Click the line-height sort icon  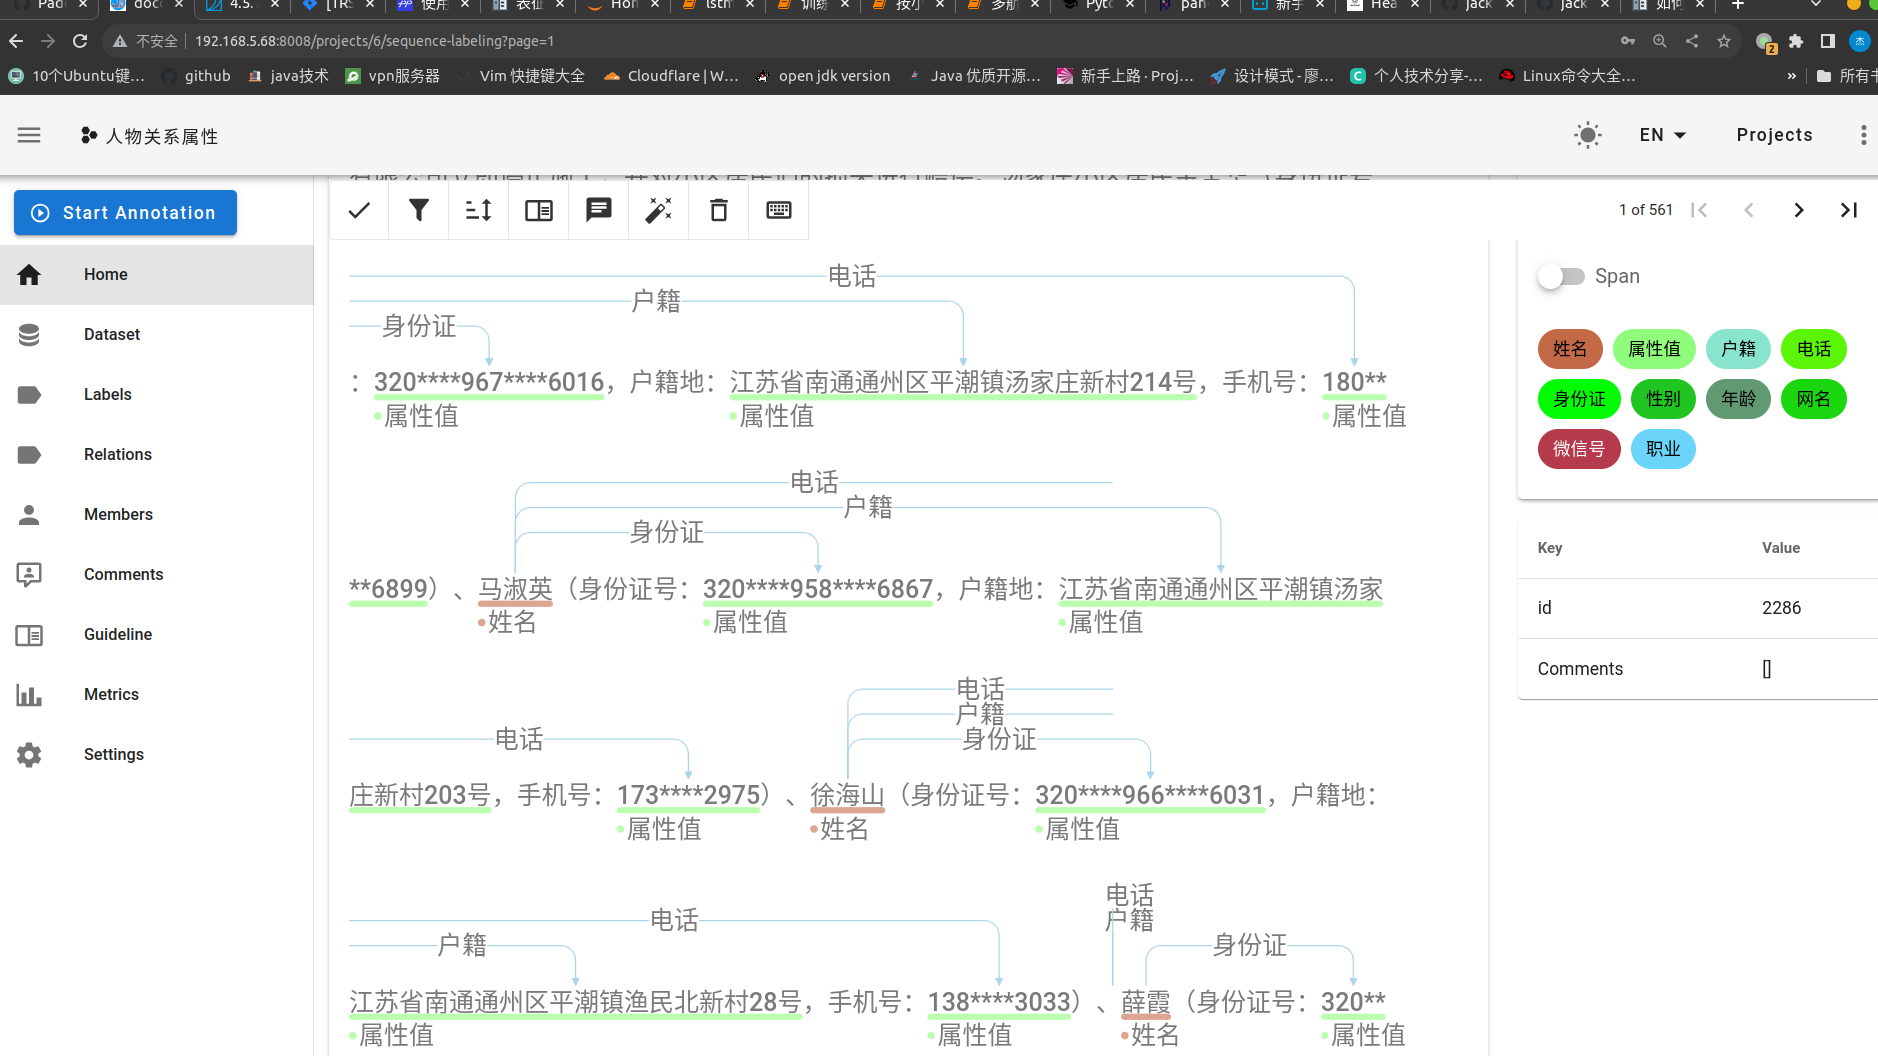click(x=479, y=210)
